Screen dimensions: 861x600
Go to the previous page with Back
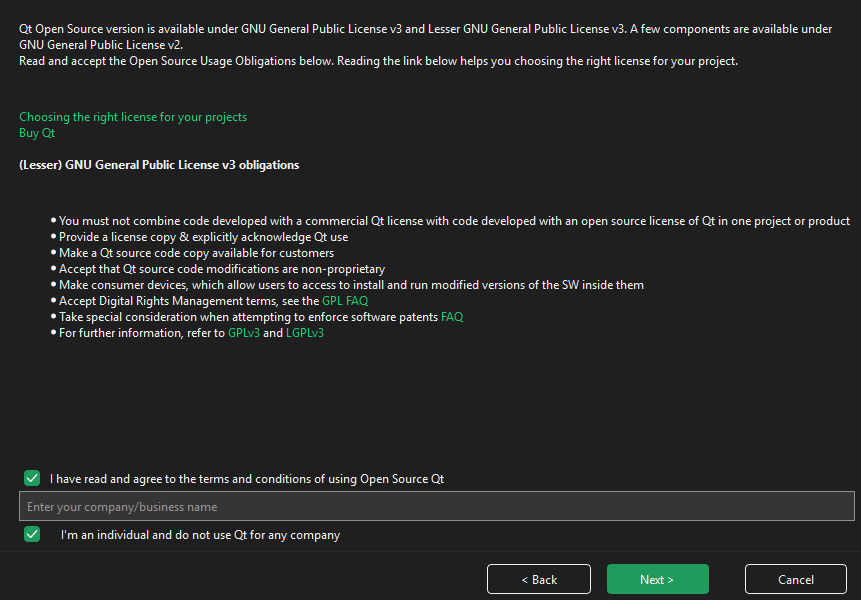[539, 579]
